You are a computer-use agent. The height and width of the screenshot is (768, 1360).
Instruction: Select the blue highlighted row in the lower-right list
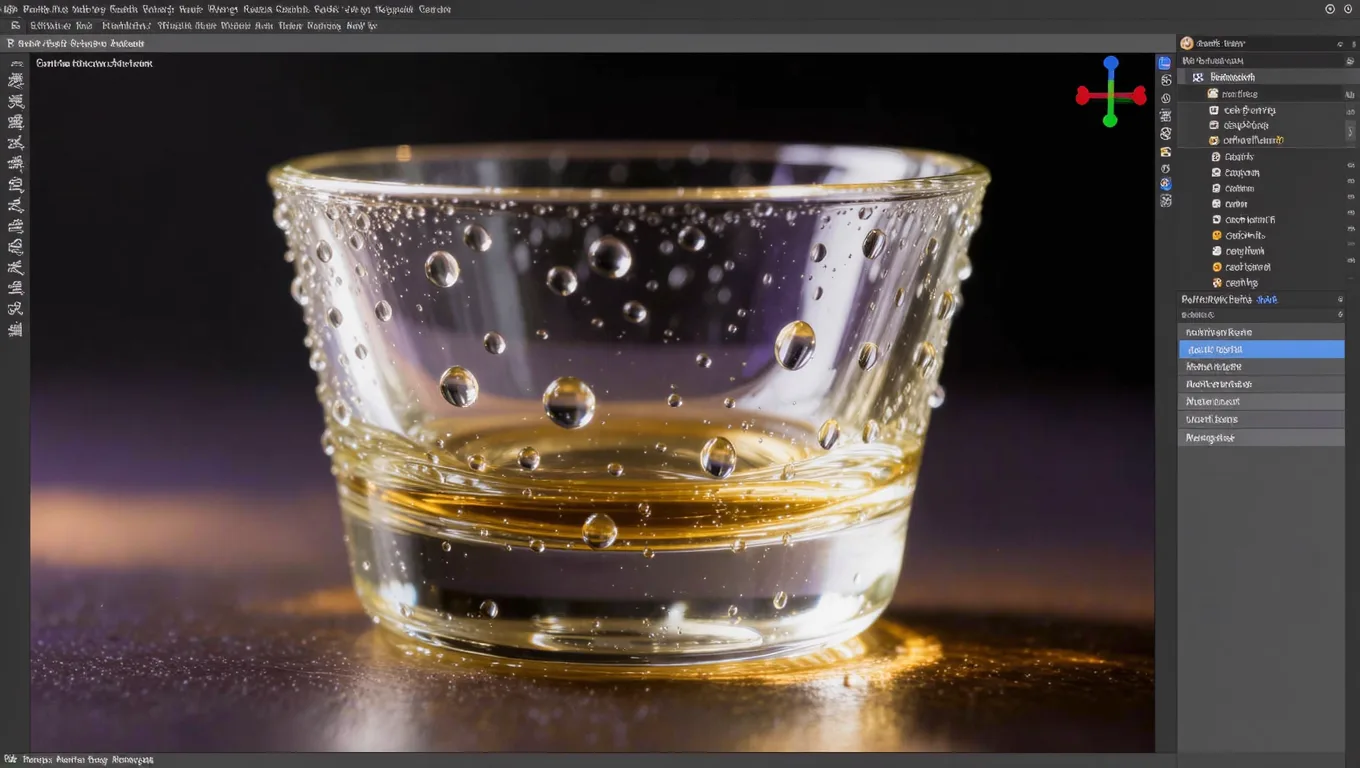pyautogui.click(x=1261, y=349)
